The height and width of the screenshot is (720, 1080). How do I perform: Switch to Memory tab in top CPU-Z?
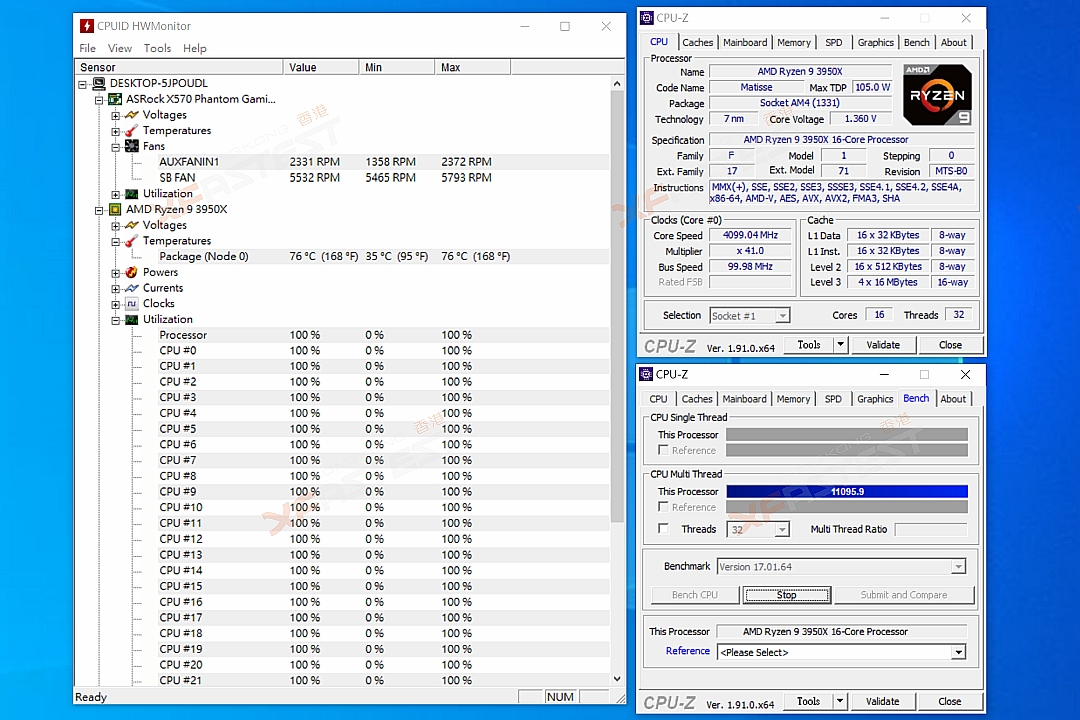tap(793, 42)
